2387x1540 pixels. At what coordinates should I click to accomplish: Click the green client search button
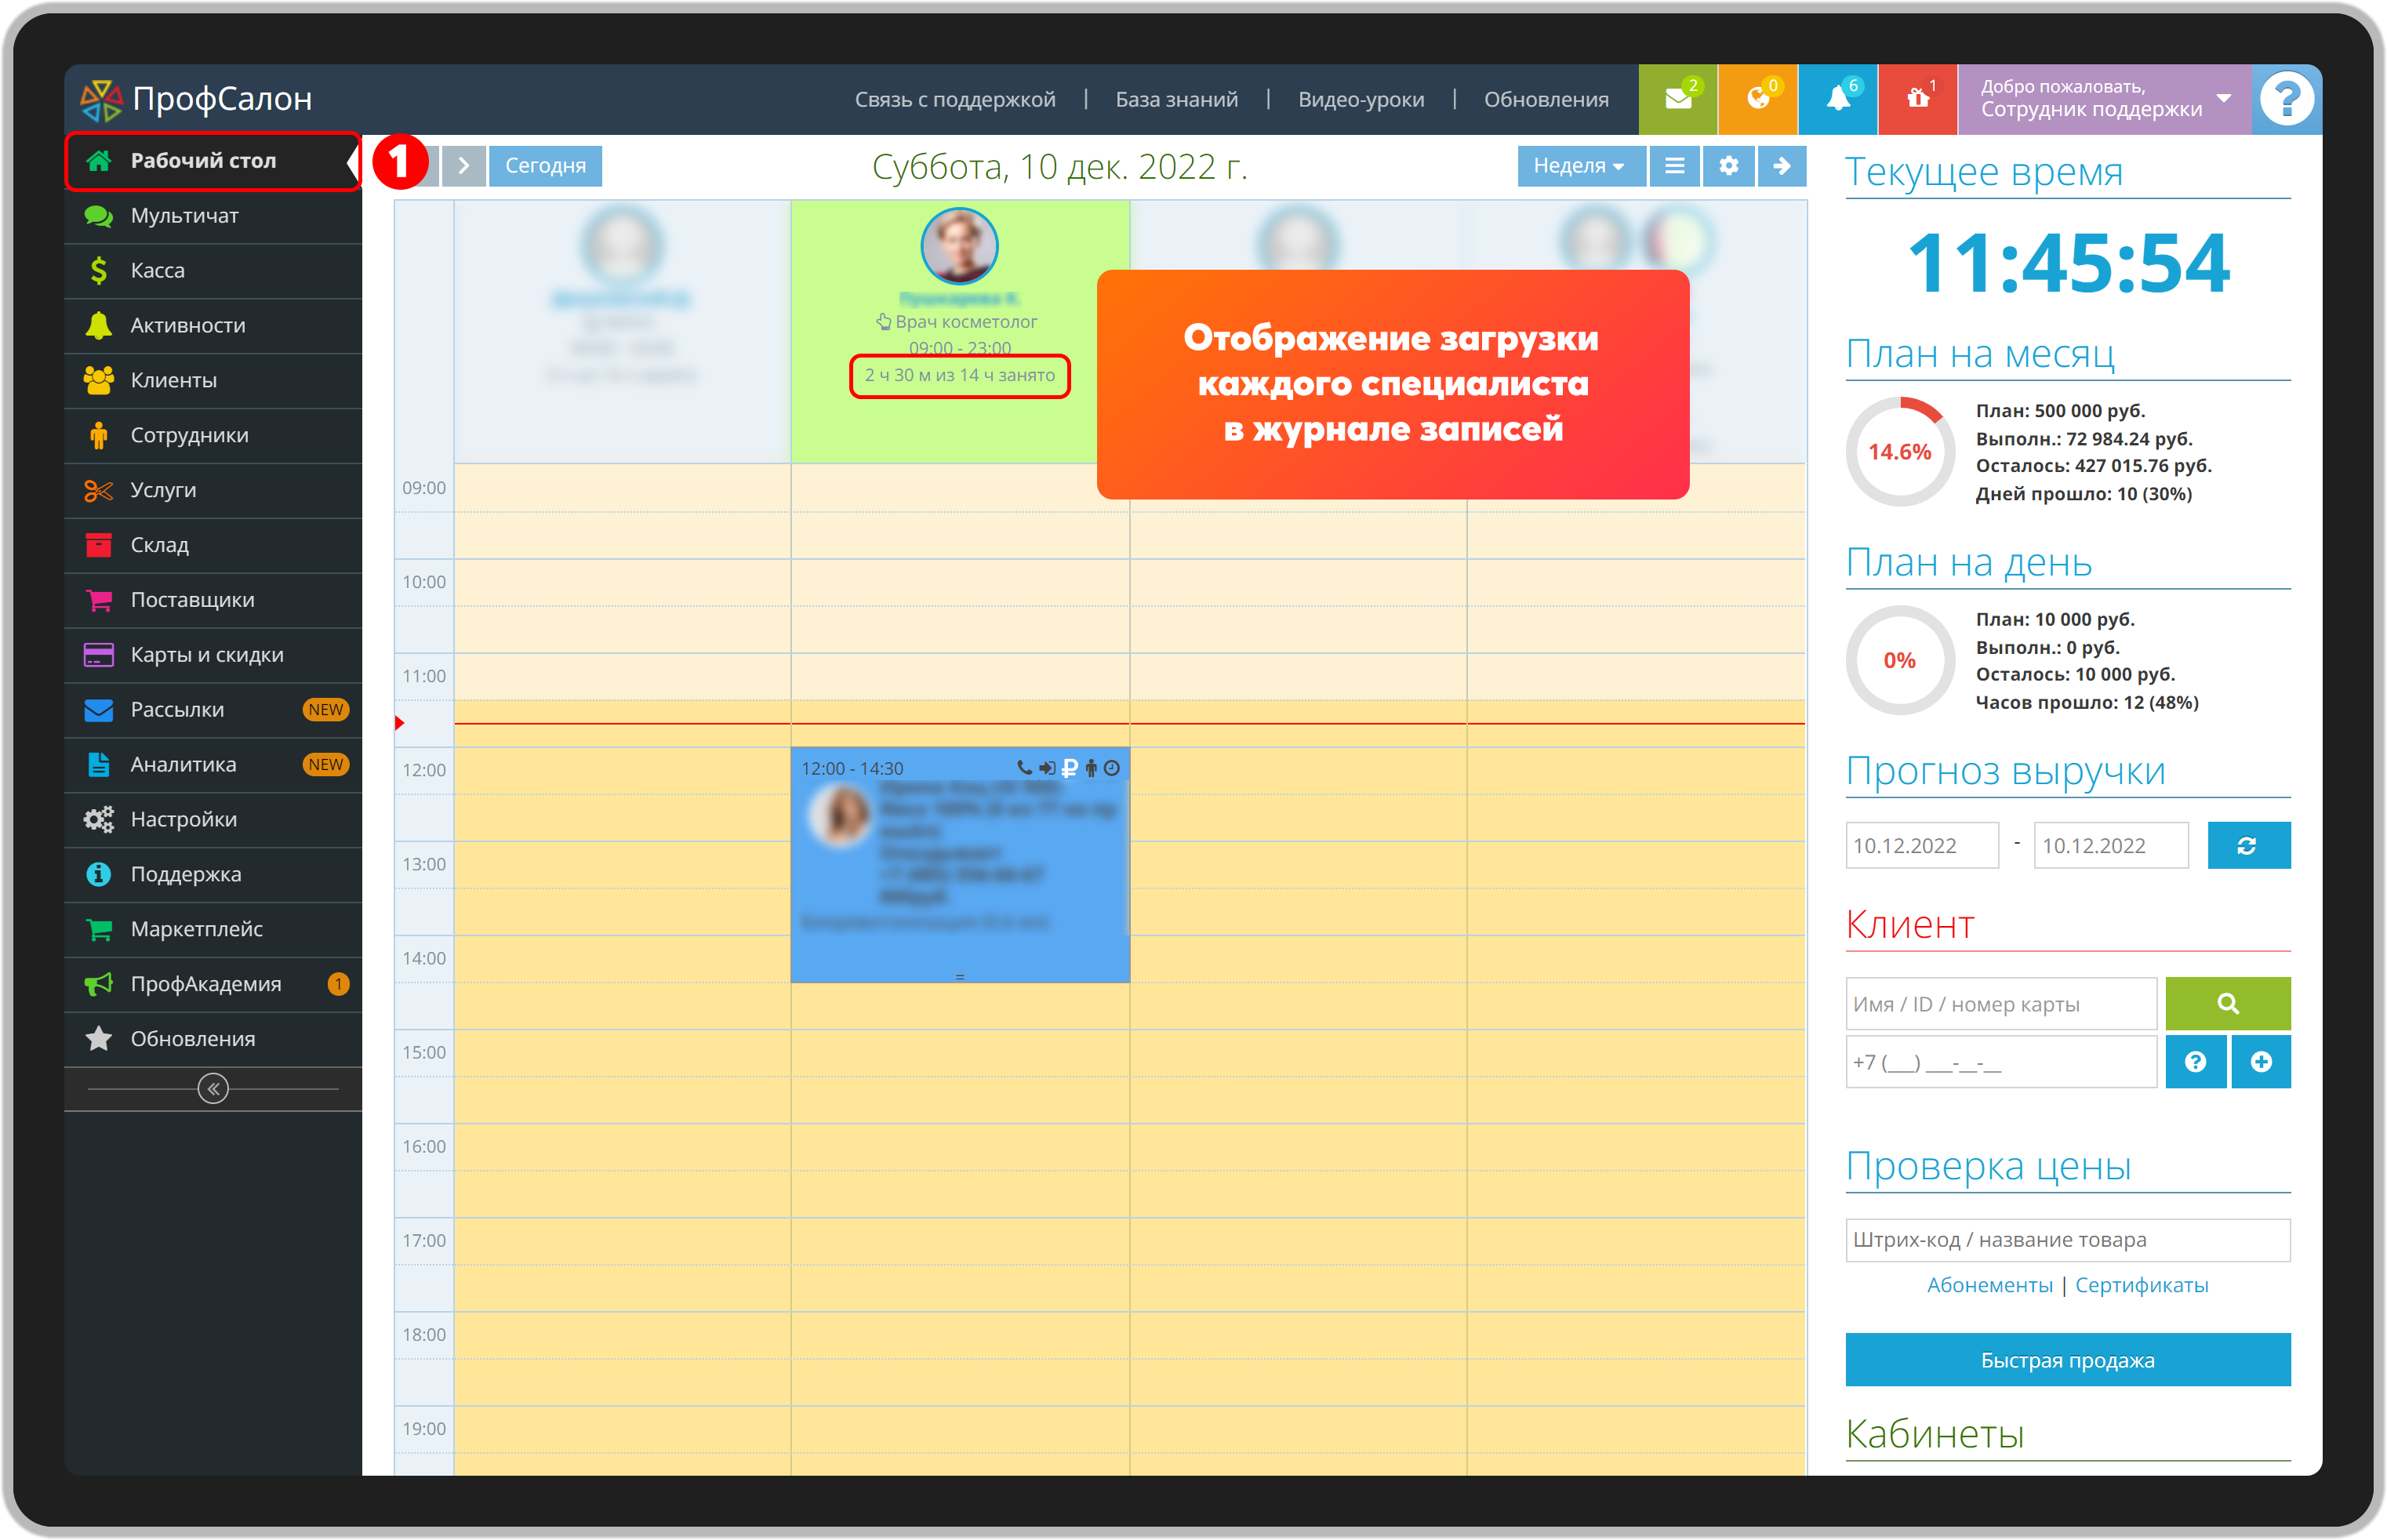coord(2227,1005)
